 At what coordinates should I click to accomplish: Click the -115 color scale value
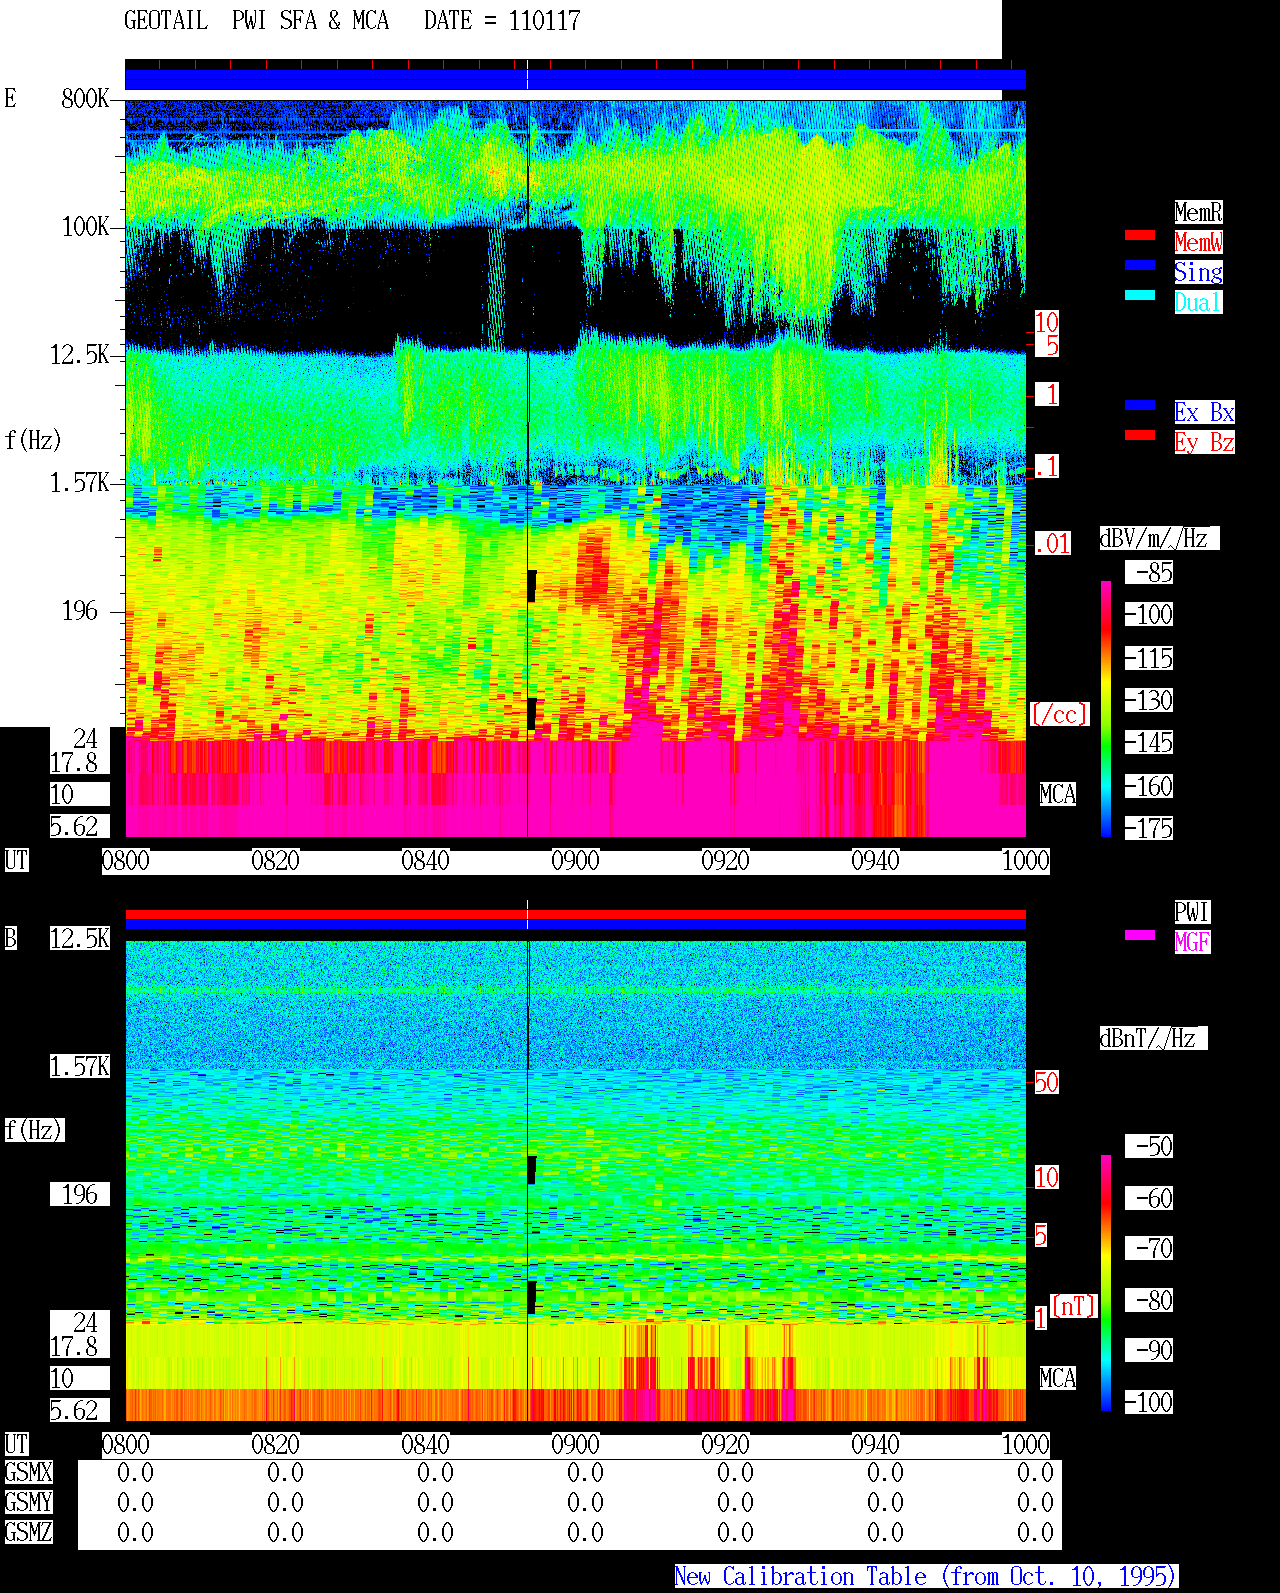point(1149,658)
